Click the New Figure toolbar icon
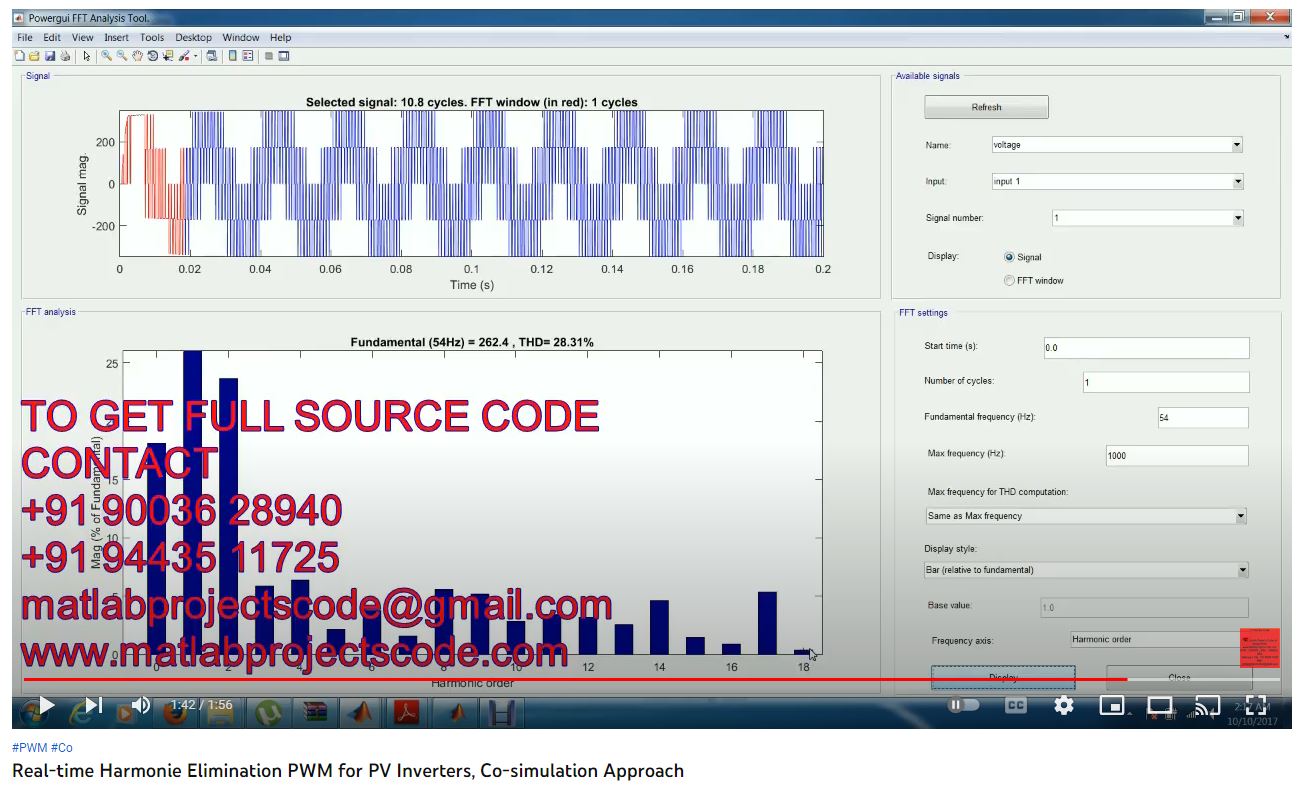 (19, 57)
